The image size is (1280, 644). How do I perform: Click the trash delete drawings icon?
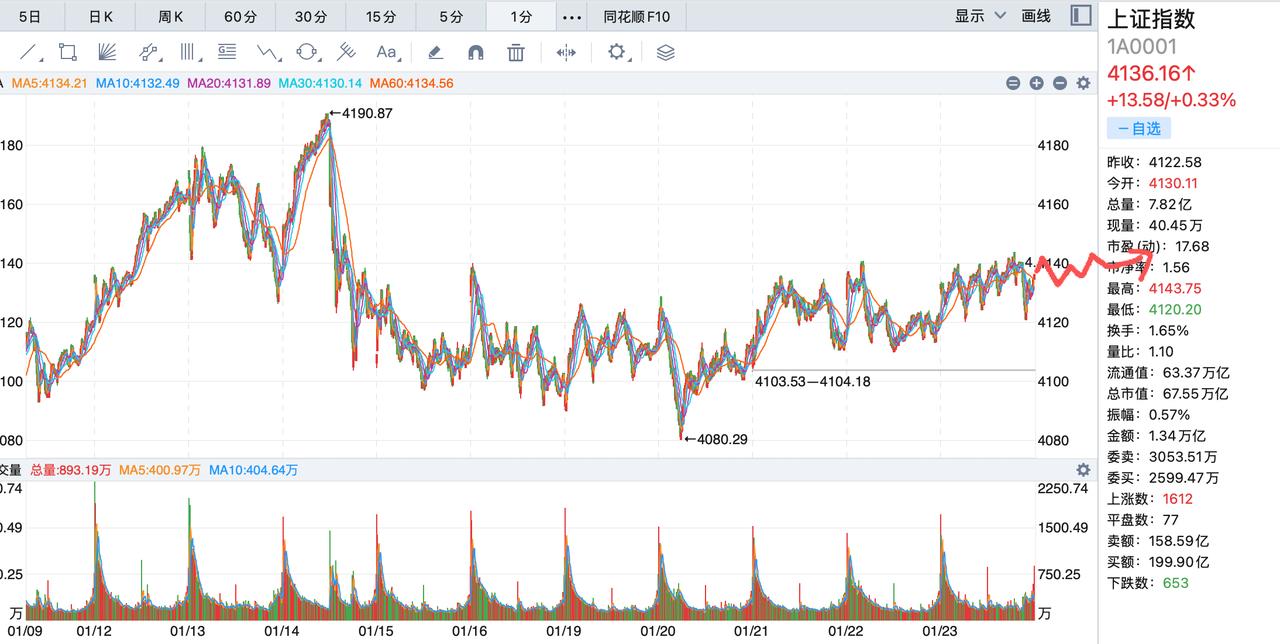point(516,52)
